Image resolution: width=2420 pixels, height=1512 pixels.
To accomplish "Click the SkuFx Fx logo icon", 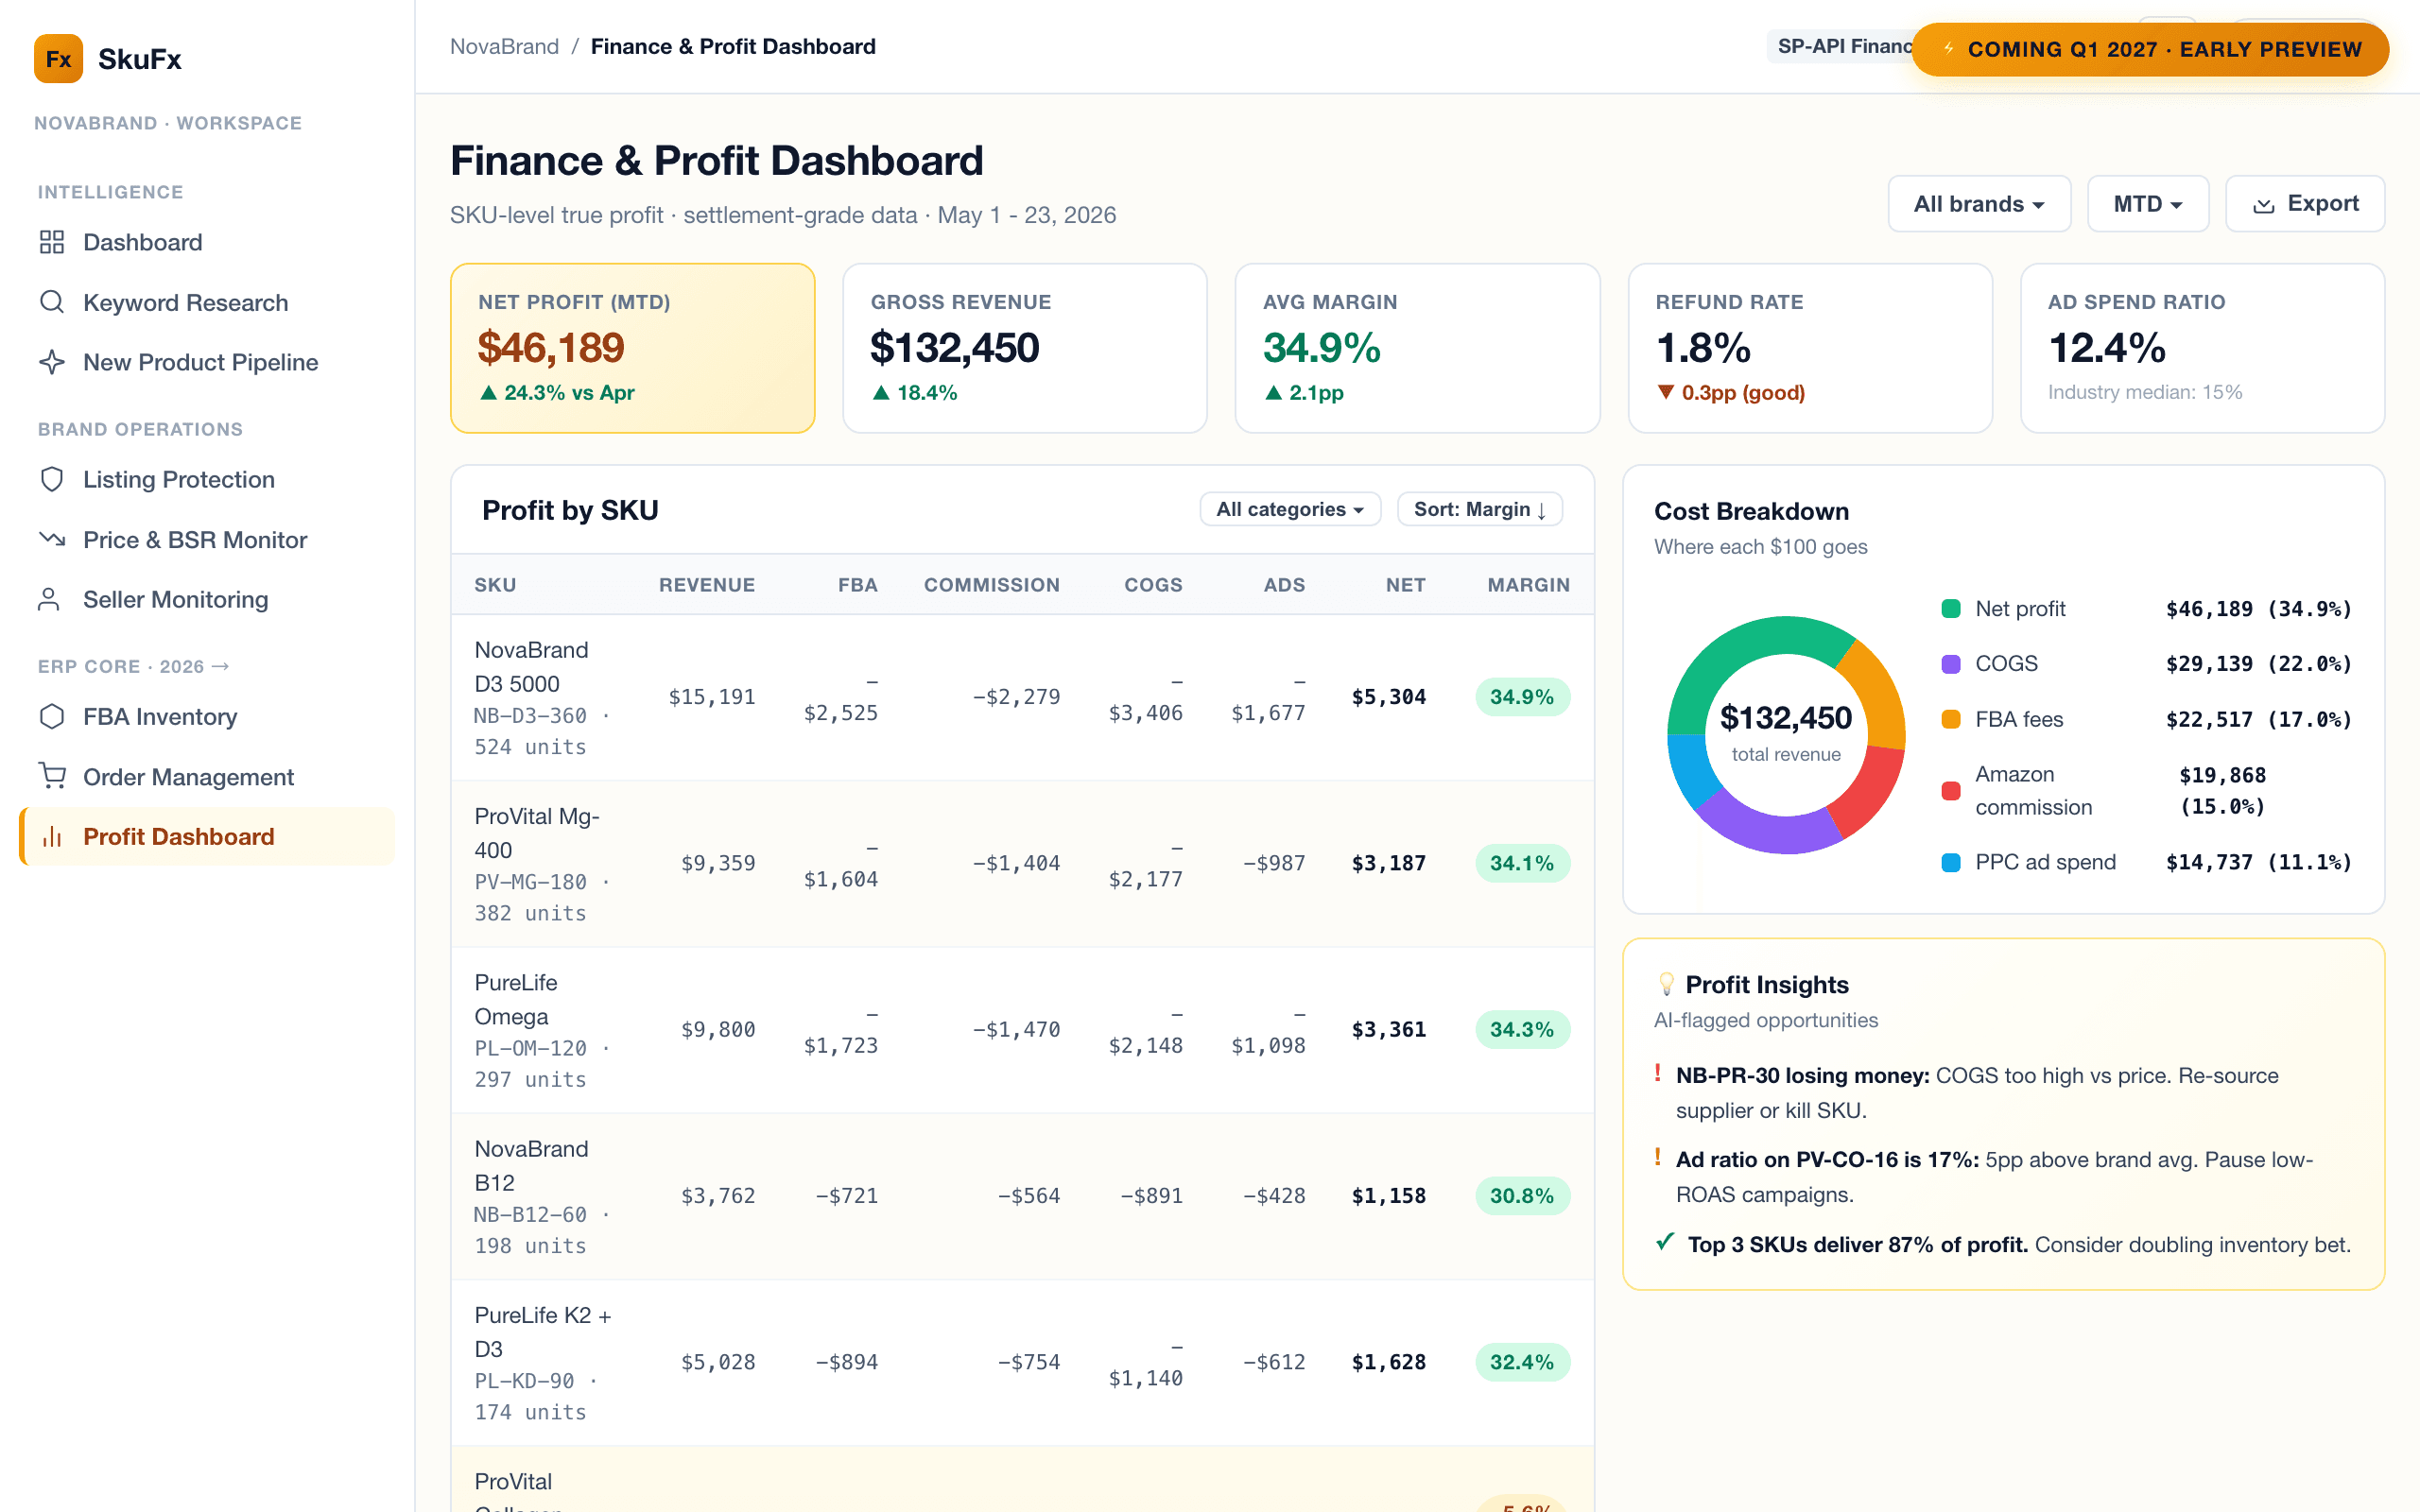I will pyautogui.click(x=58, y=59).
